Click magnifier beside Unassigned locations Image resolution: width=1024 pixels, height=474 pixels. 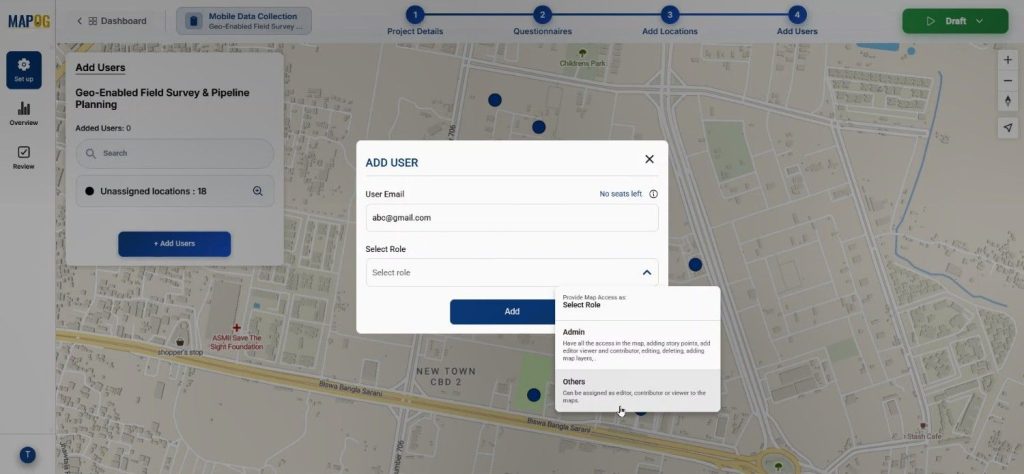(257, 191)
